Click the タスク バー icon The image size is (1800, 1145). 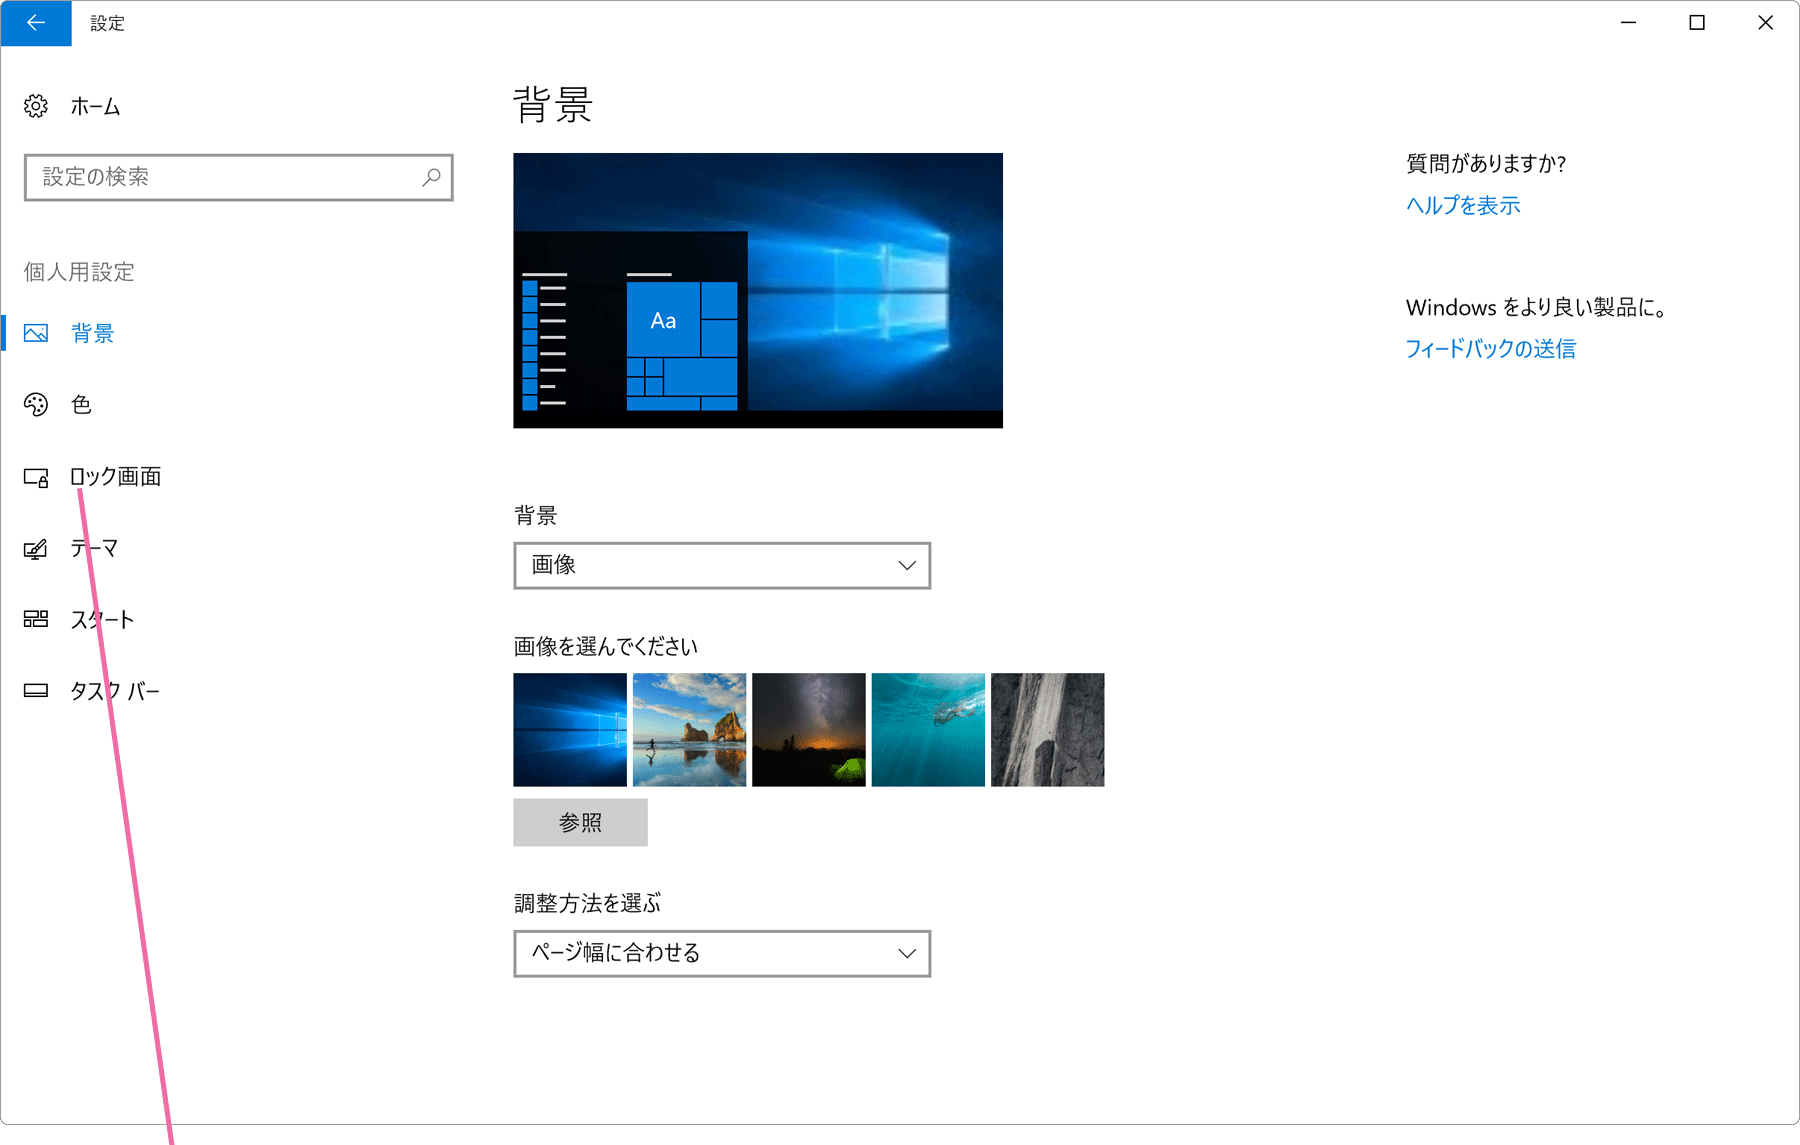tap(36, 690)
